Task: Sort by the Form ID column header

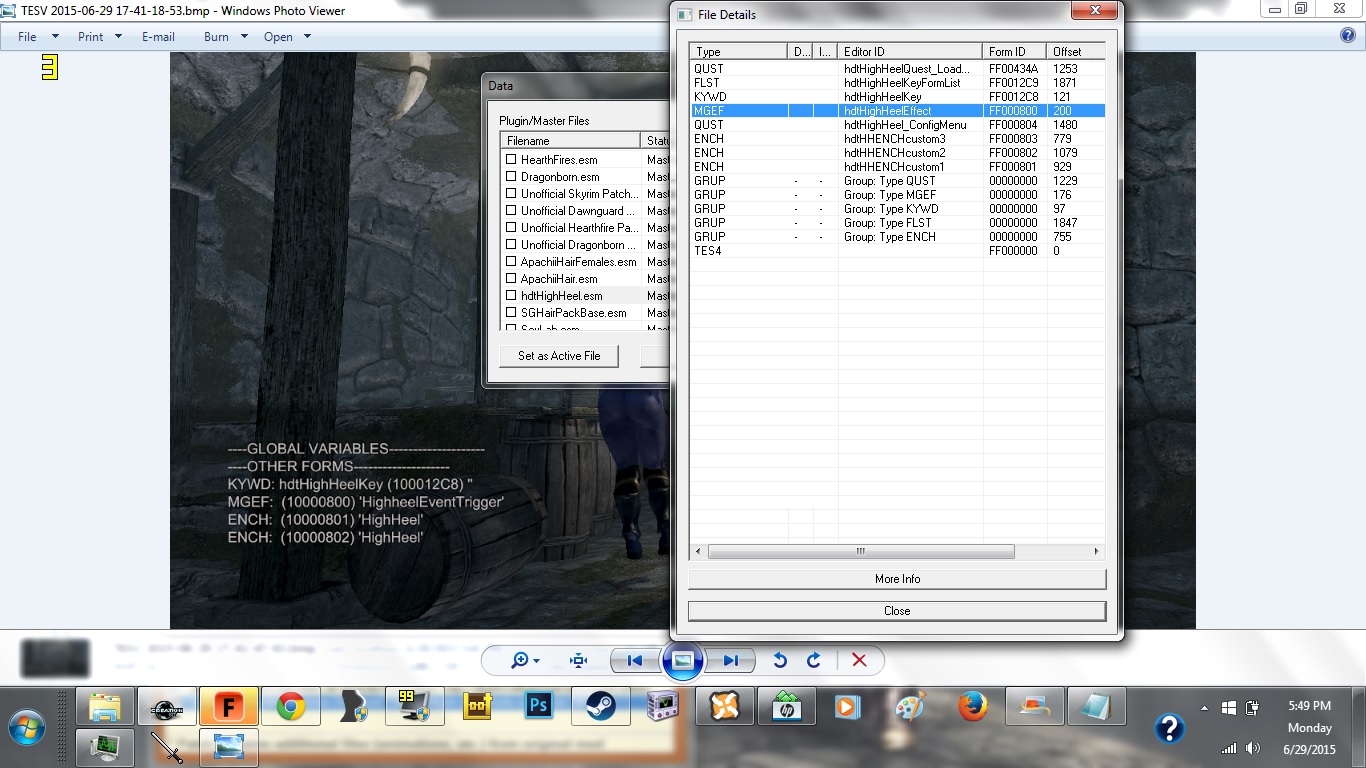Action: click(x=1014, y=51)
